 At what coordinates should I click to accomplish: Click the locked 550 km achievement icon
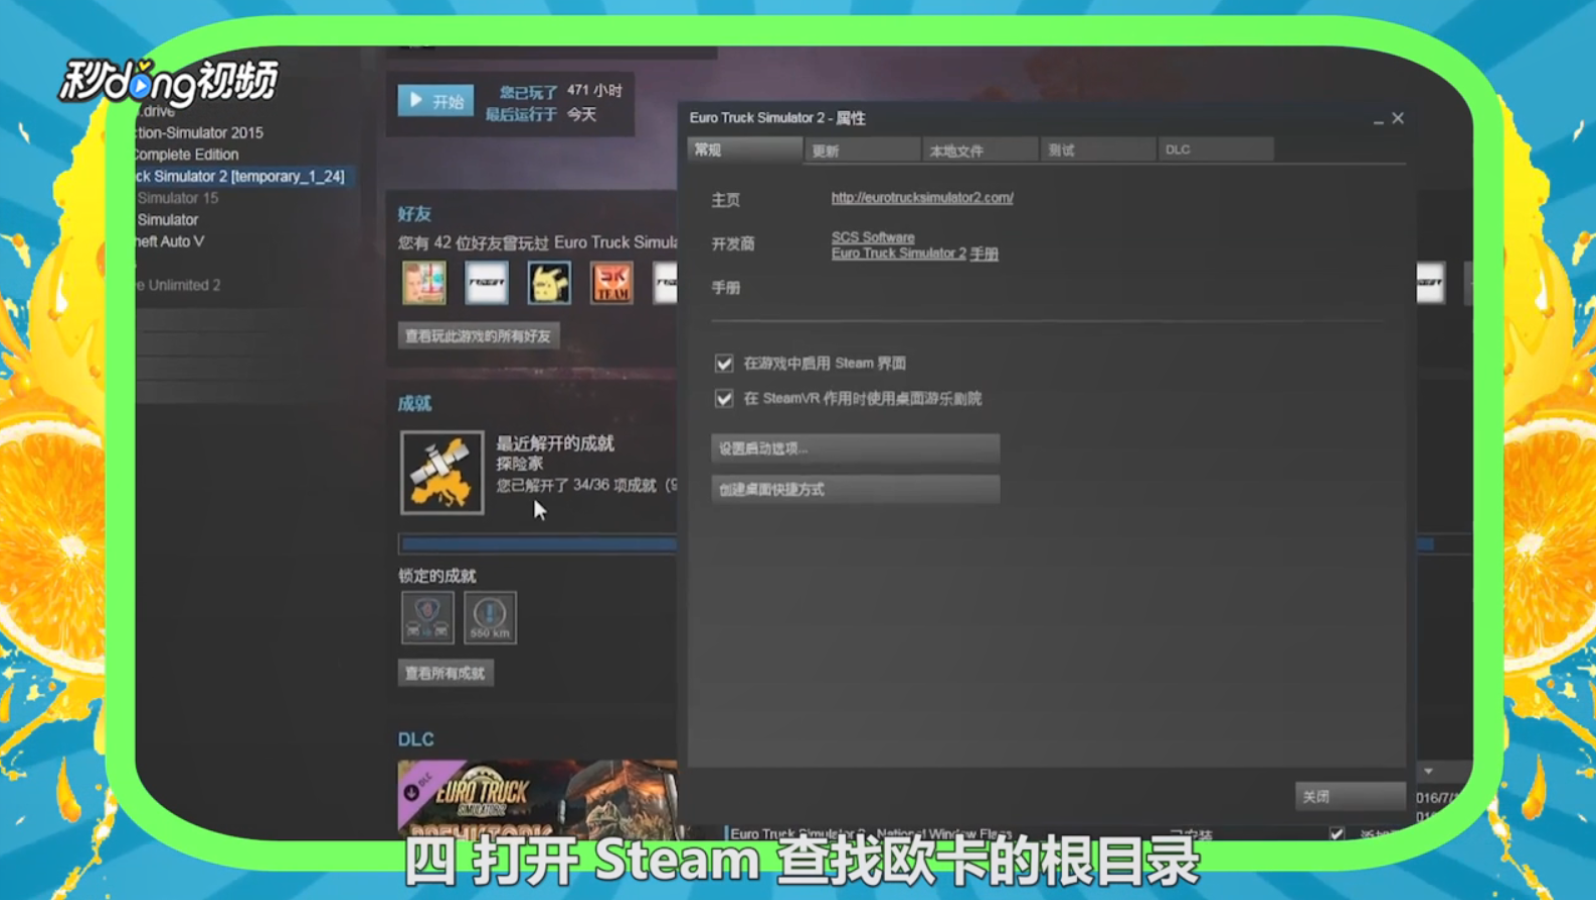pos(490,617)
